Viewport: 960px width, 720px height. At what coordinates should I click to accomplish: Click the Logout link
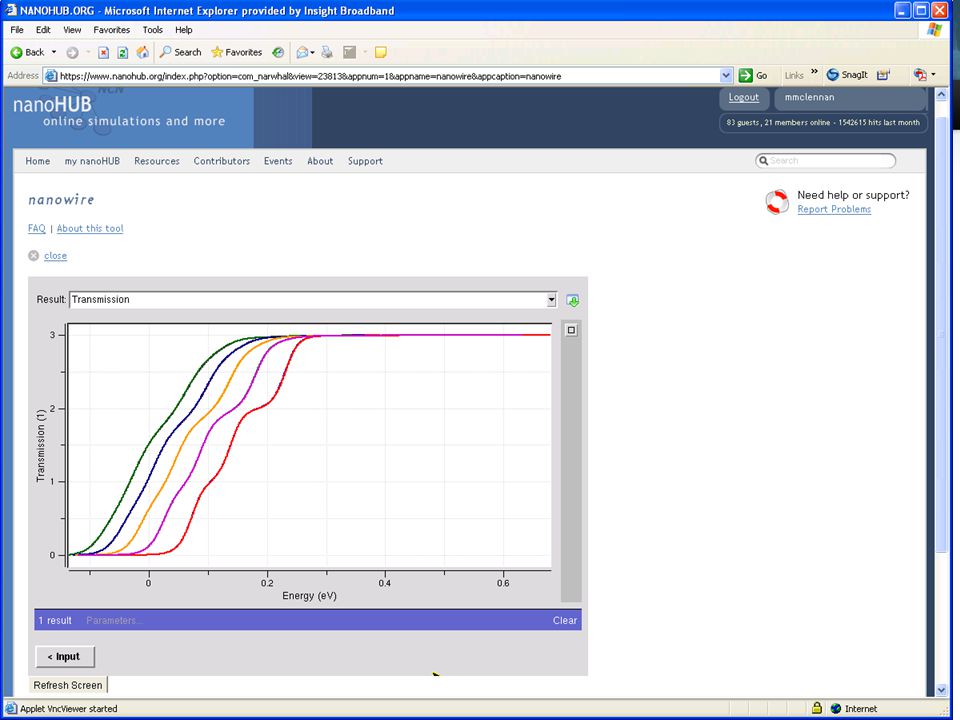click(x=743, y=97)
